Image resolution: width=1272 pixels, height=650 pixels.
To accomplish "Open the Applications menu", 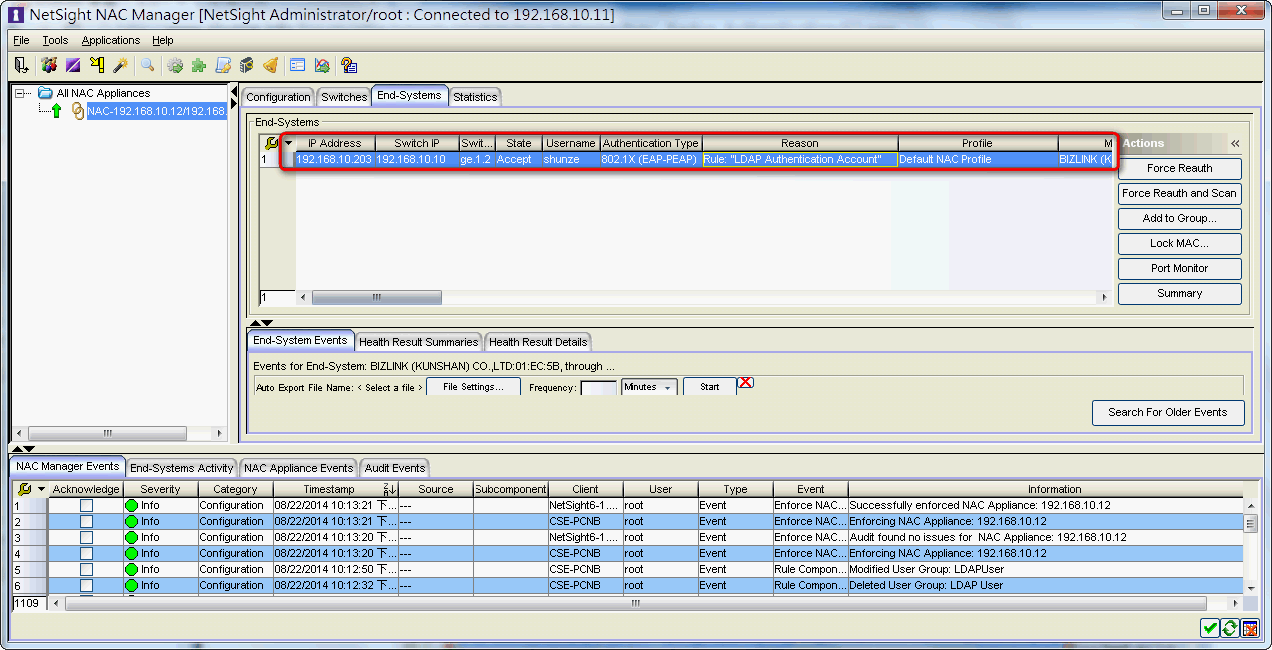I will 111,40.
